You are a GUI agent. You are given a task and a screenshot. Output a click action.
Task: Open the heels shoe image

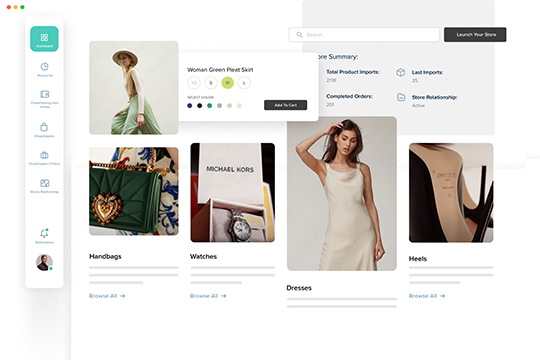point(451,193)
